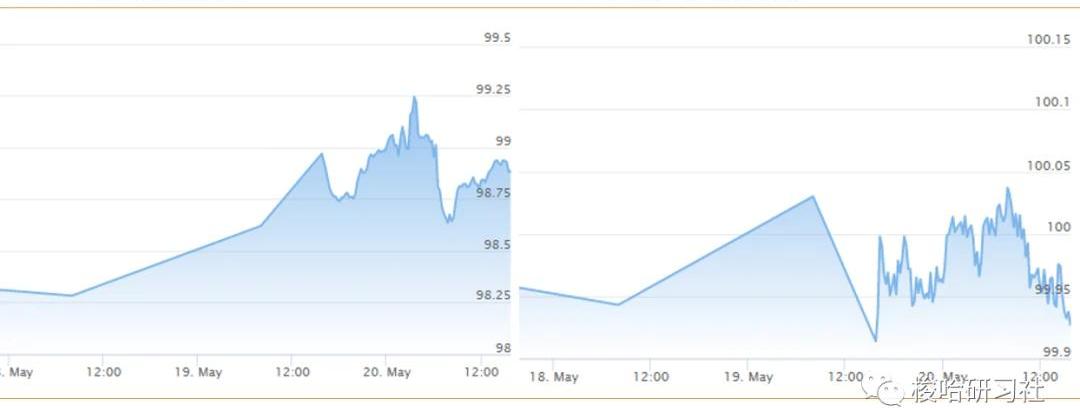The height and width of the screenshot is (408, 1080).
Task: Click the 100.1 y-axis label
Action: (x=1053, y=102)
